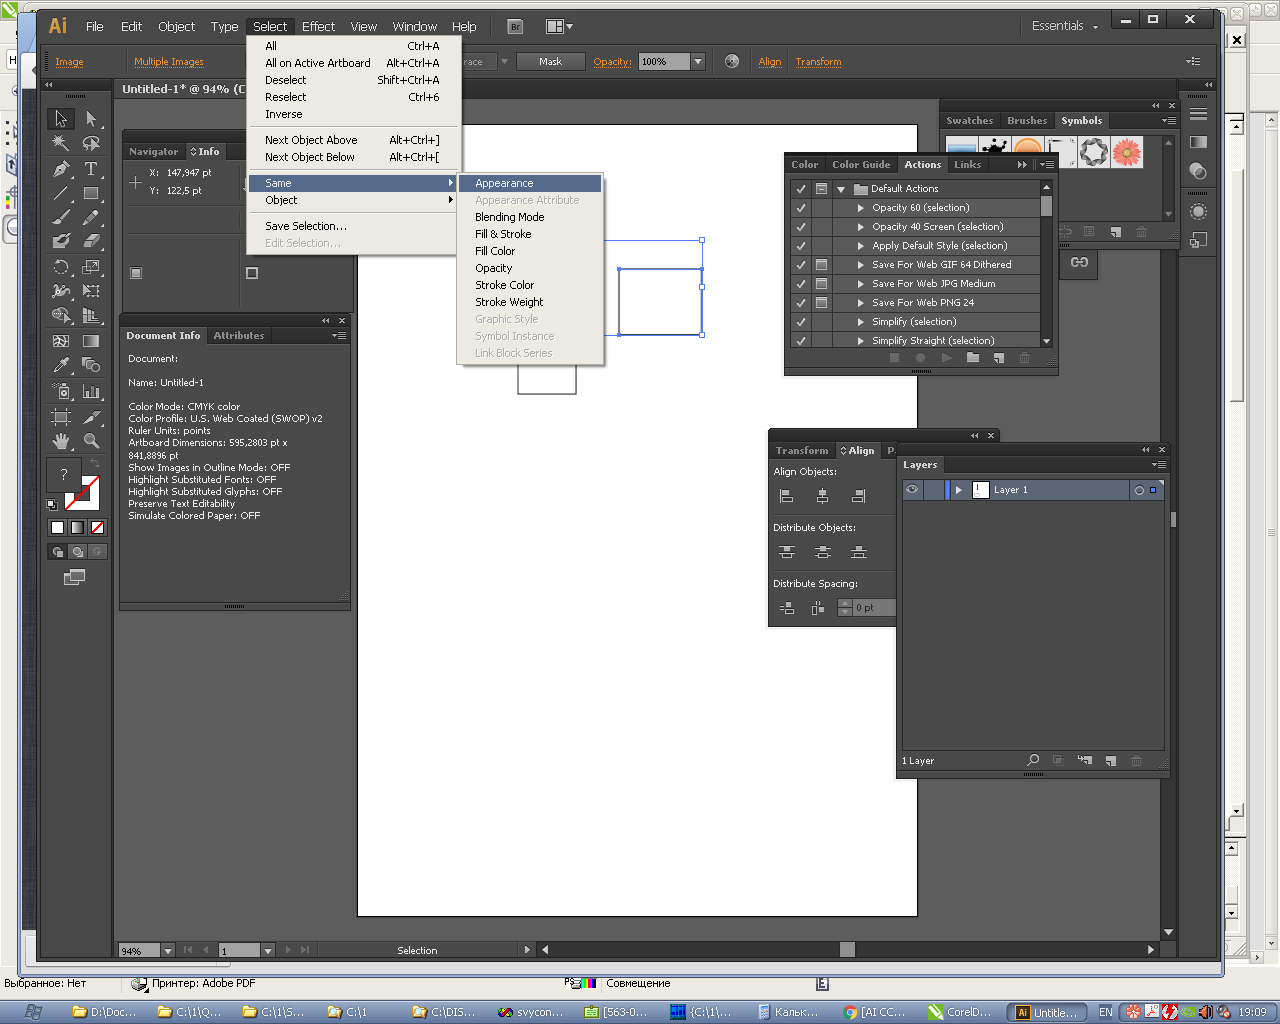1280x1024 pixels.
Task: Pick the Magic Wand tool
Action: pyautogui.click(x=61, y=144)
